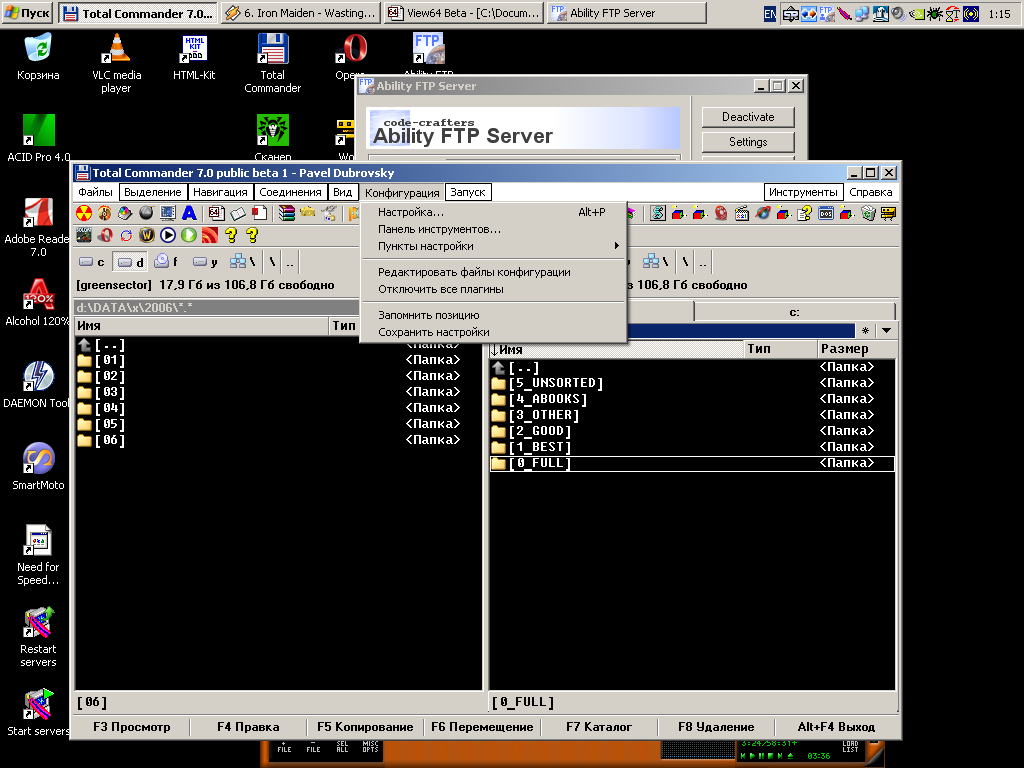The height and width of the screenshot is (768, 1024).
Task: Launch World of Warcraft toolbar icon
Action: [147, 235]
